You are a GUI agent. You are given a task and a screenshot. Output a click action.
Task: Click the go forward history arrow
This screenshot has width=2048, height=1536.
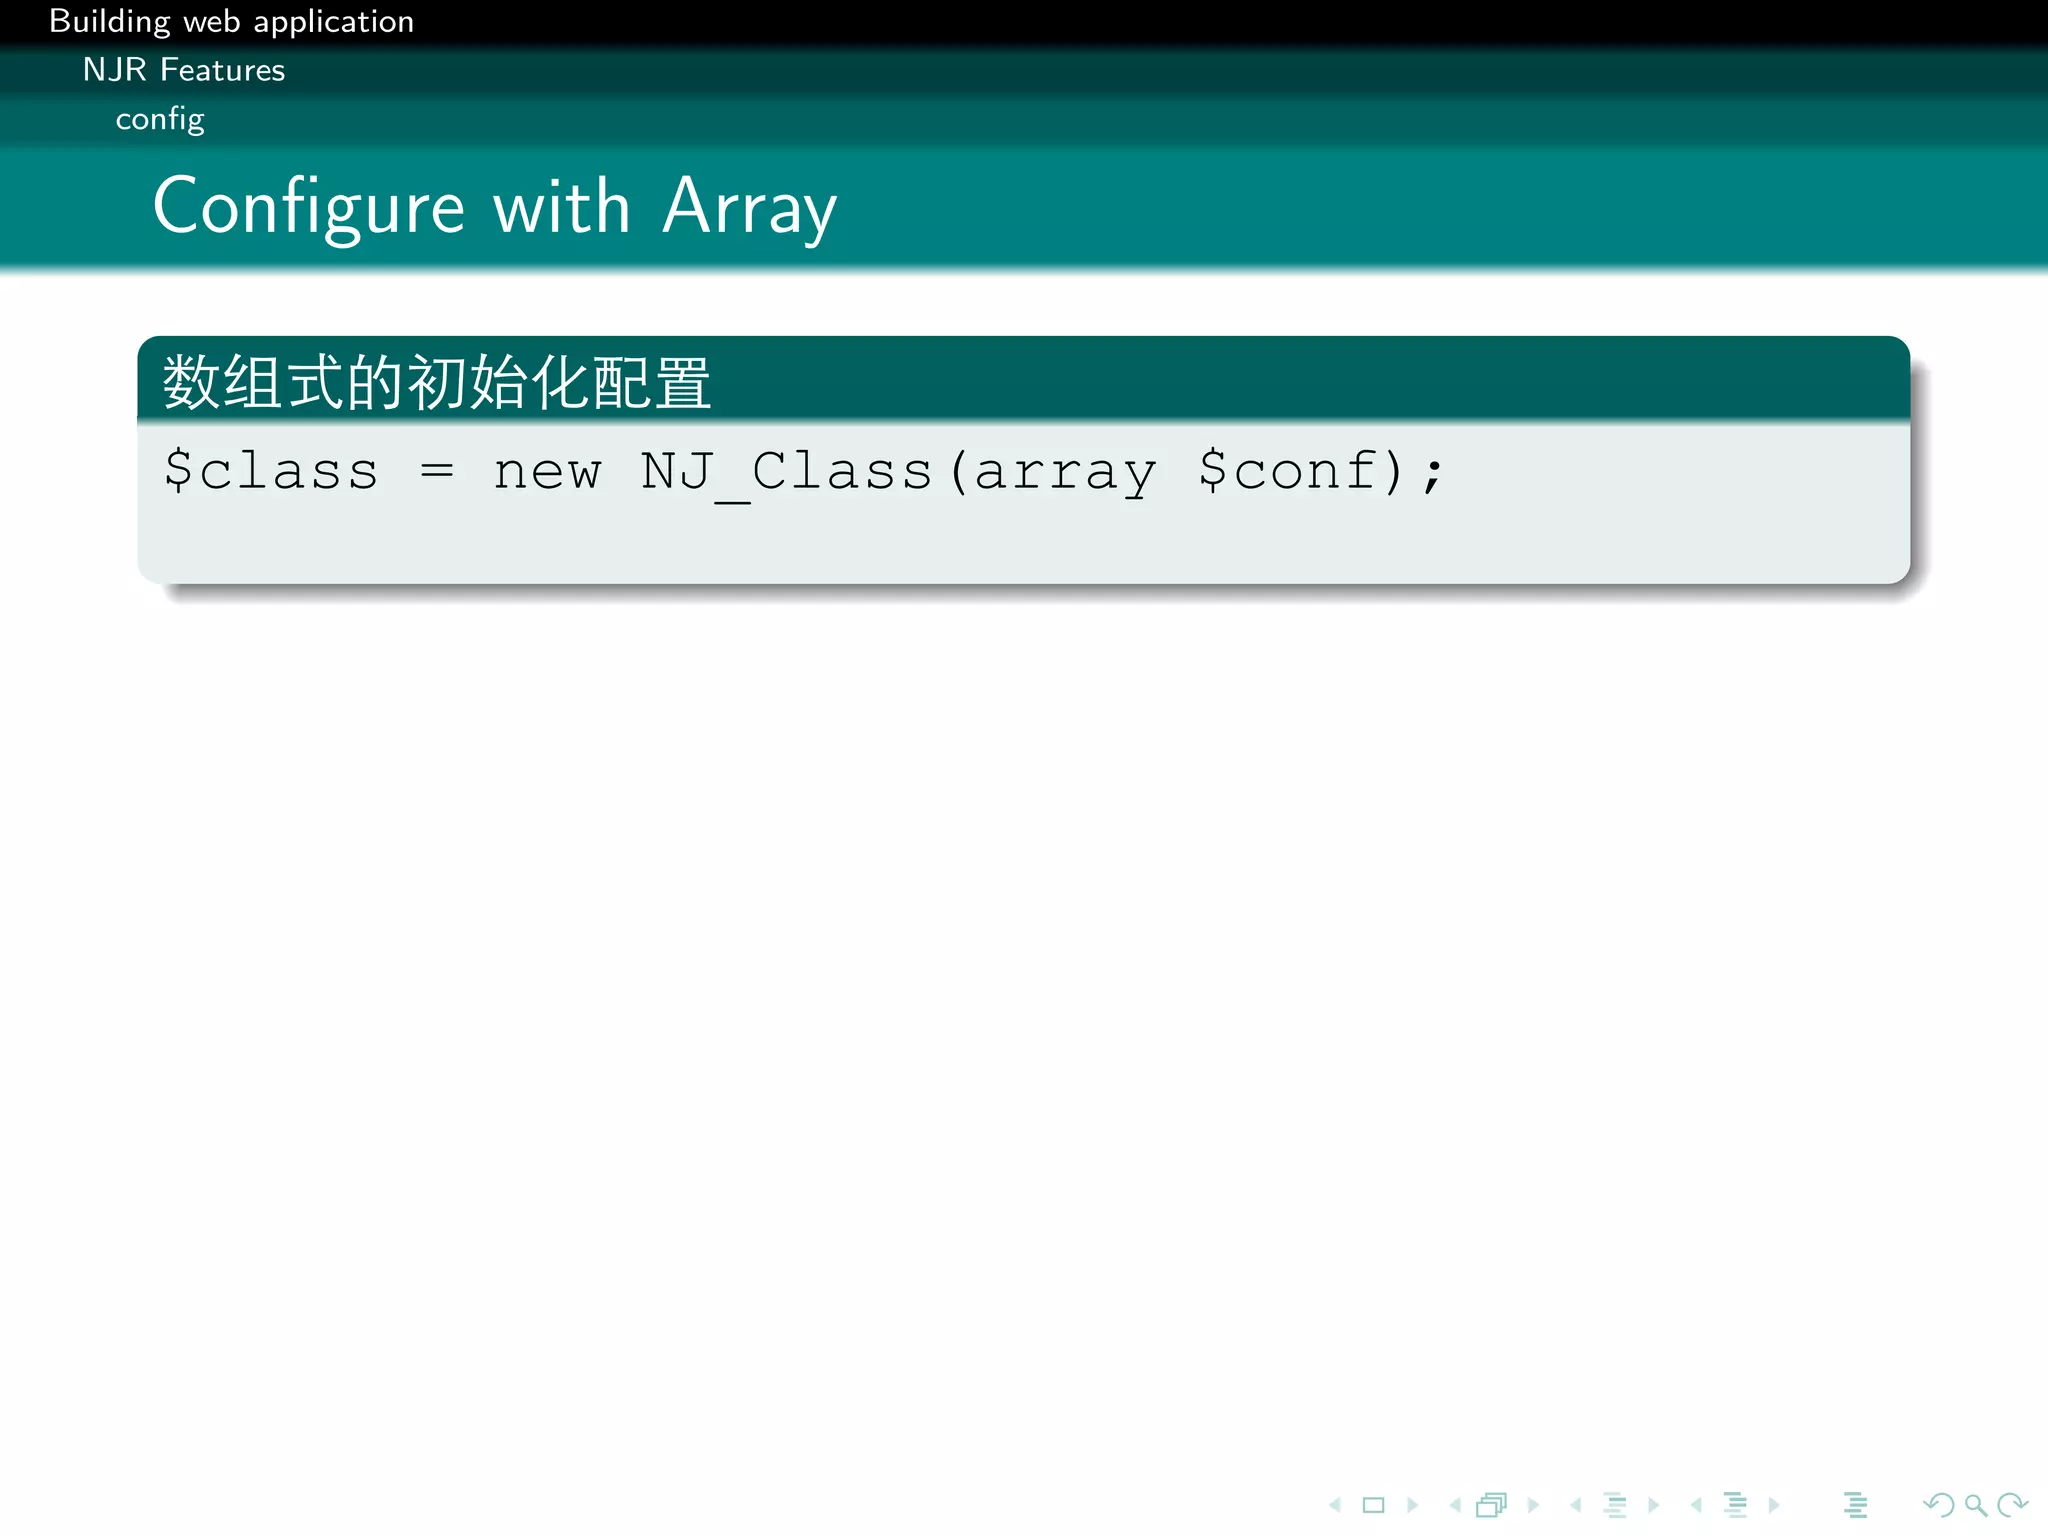tap(2012, 1505)
